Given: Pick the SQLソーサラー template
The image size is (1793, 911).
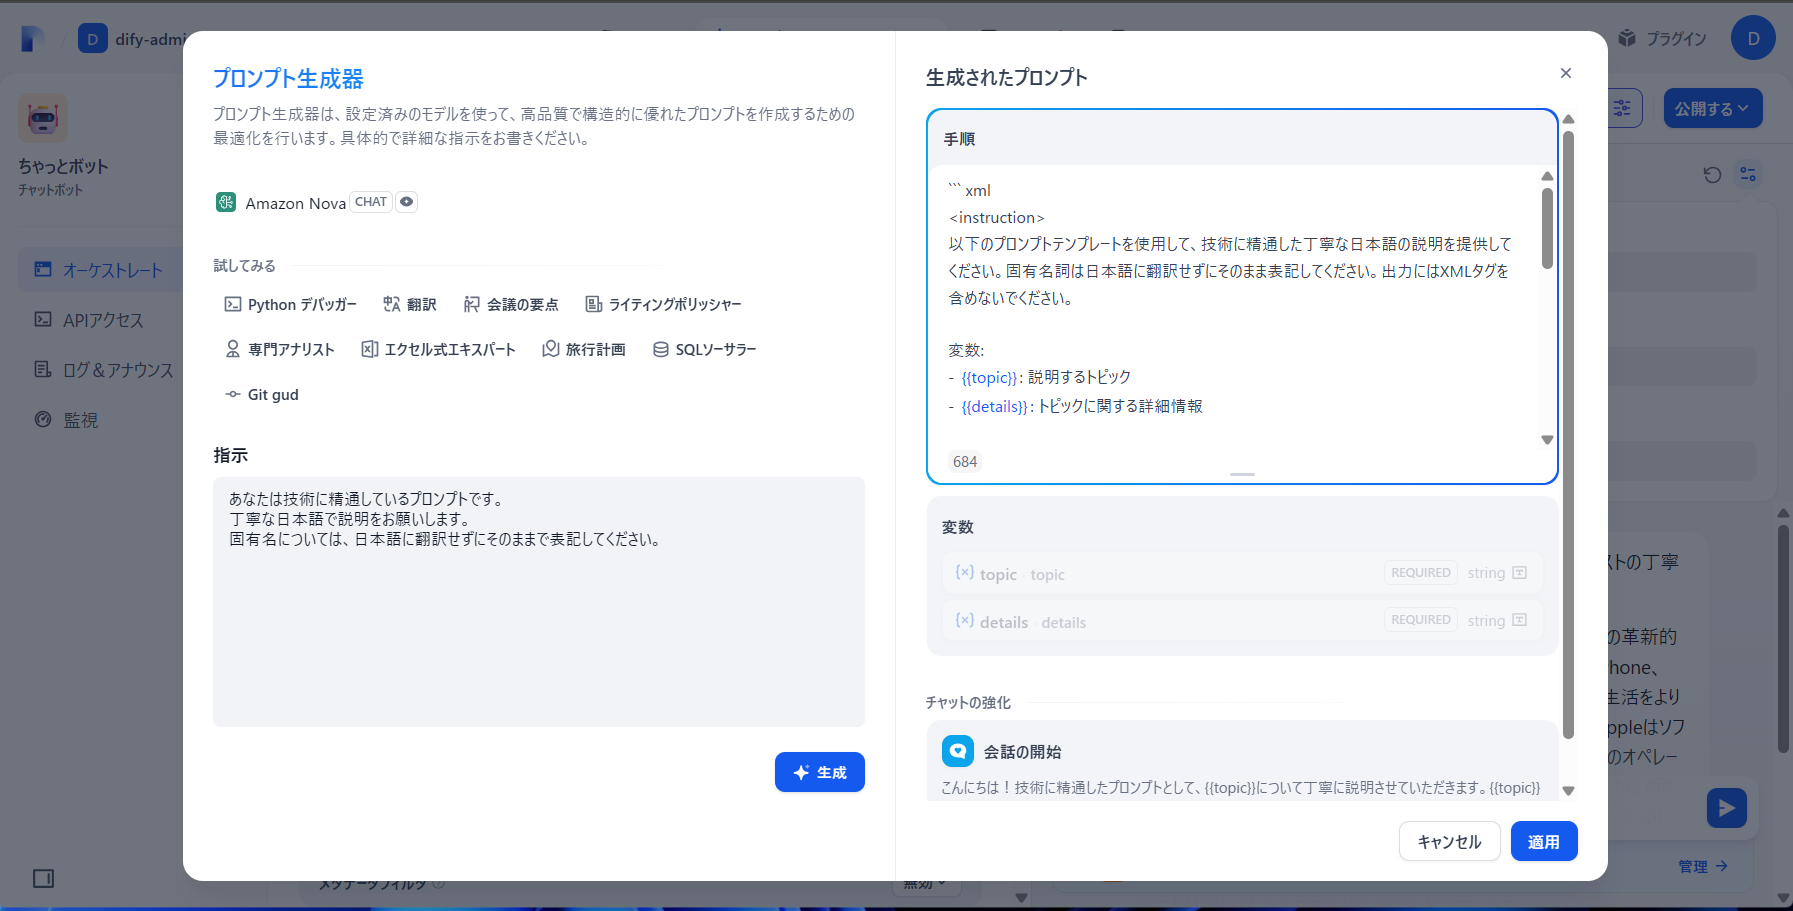Looking at the screenshot, I should (x=704, y=349).
